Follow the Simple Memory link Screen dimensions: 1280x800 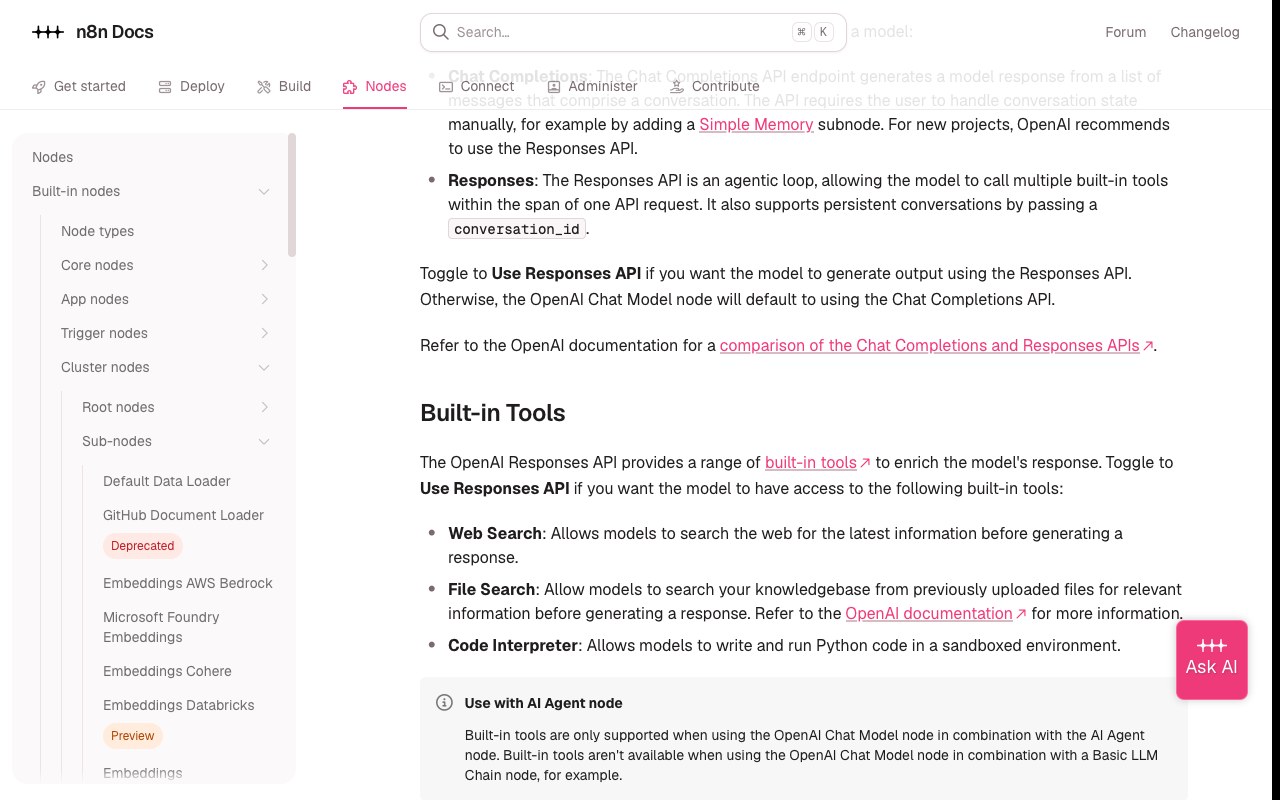coord(756,124)
